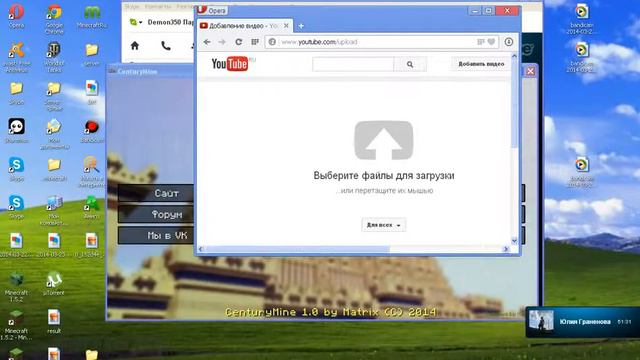
Task: Select the Добавление видео YouTube tab
Action: [x=242, y=26]
